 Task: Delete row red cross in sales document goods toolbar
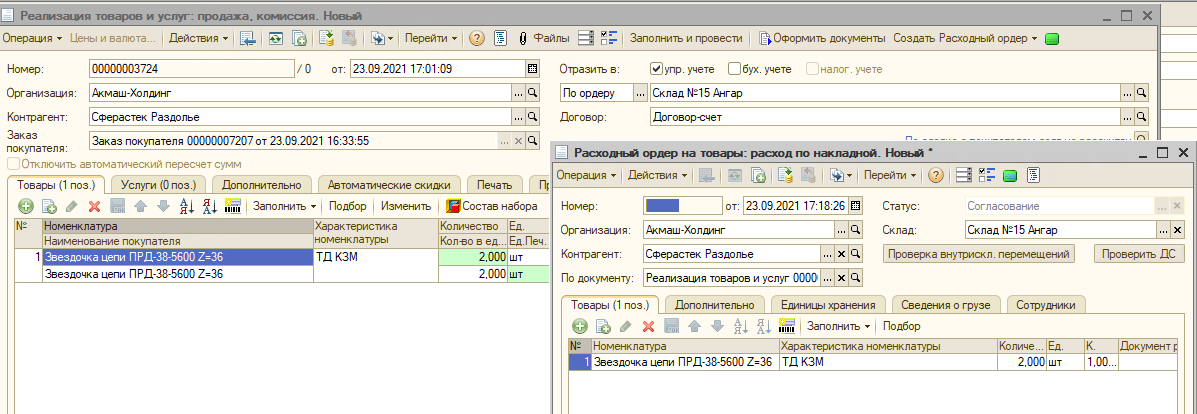point(95,206)
